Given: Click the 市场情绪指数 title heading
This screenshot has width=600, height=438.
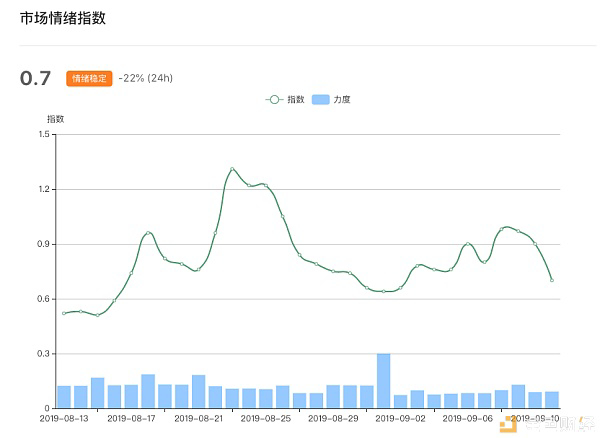Looking at the screenshot, I should 63,18.
